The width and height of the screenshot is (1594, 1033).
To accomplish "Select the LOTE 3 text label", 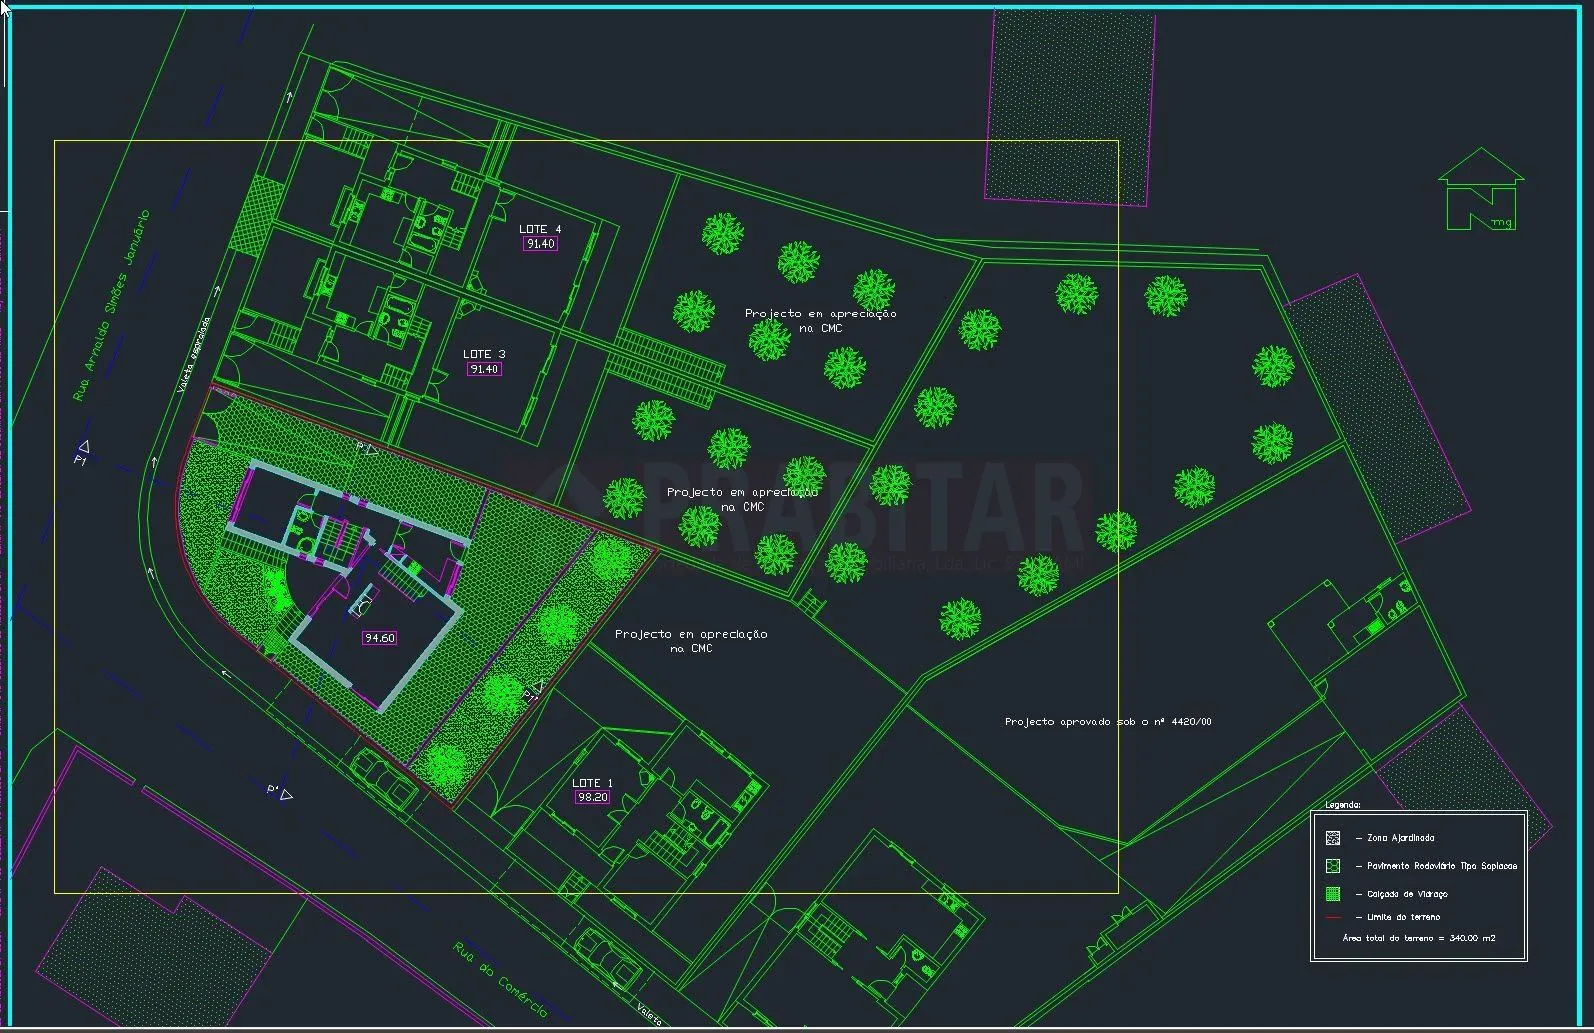I will tap(484, 354).
